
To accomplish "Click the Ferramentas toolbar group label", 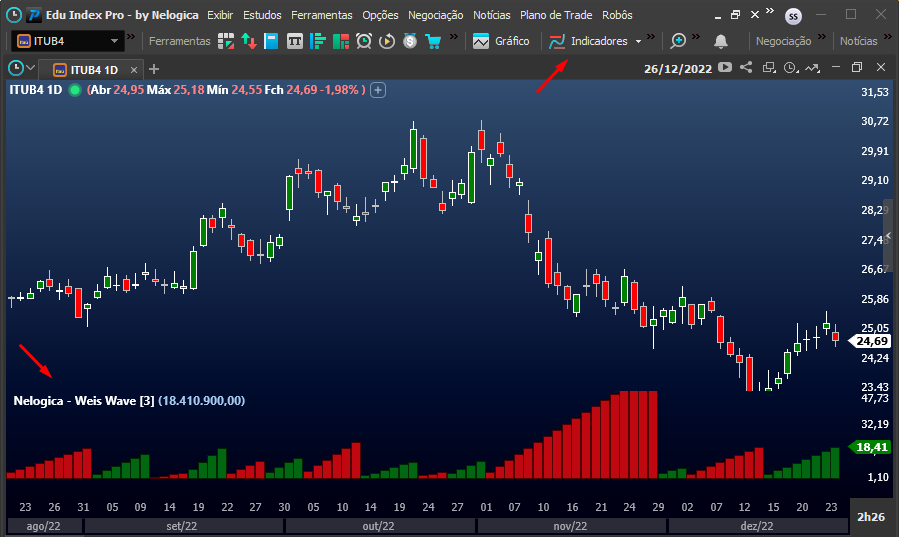I will click(179, 41).
